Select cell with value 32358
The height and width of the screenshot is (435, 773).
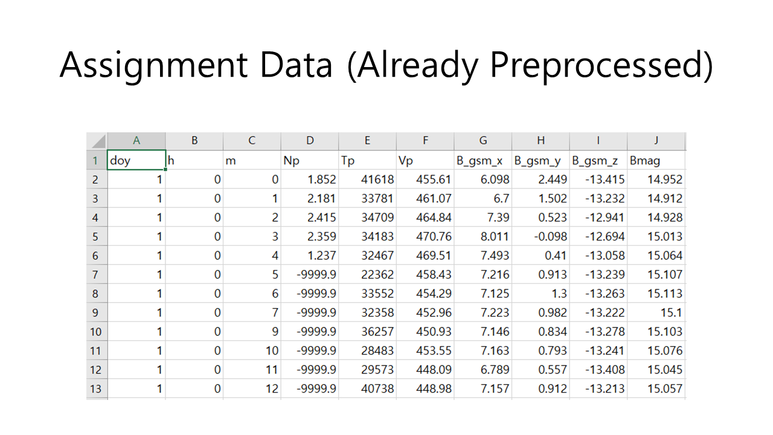[367, 313]
